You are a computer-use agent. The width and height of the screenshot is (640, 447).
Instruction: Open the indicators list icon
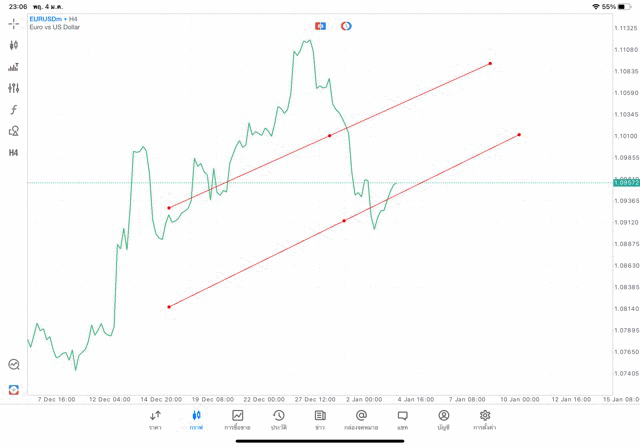click(14, 67)
